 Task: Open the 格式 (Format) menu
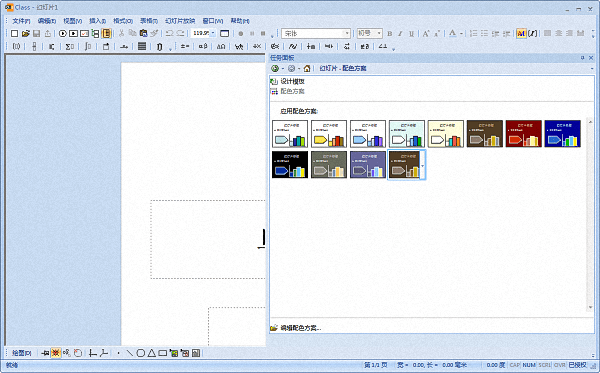pyautogui.click(x=123, y=21)
